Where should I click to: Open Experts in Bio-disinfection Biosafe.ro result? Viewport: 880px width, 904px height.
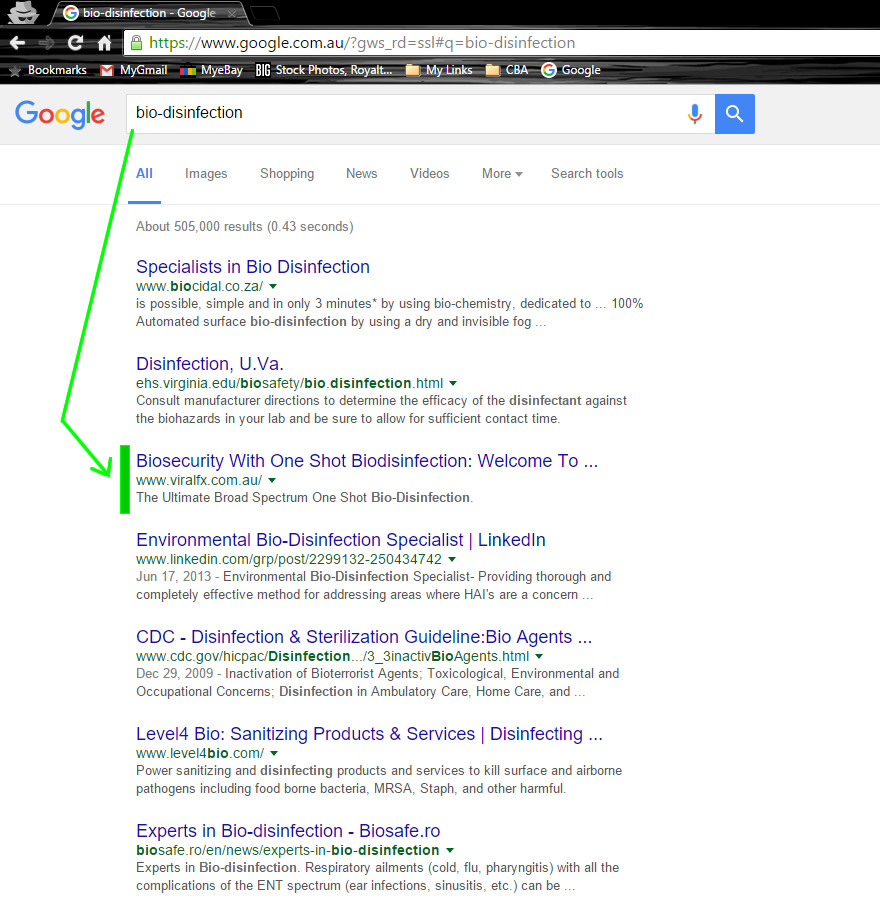[288, 831]
